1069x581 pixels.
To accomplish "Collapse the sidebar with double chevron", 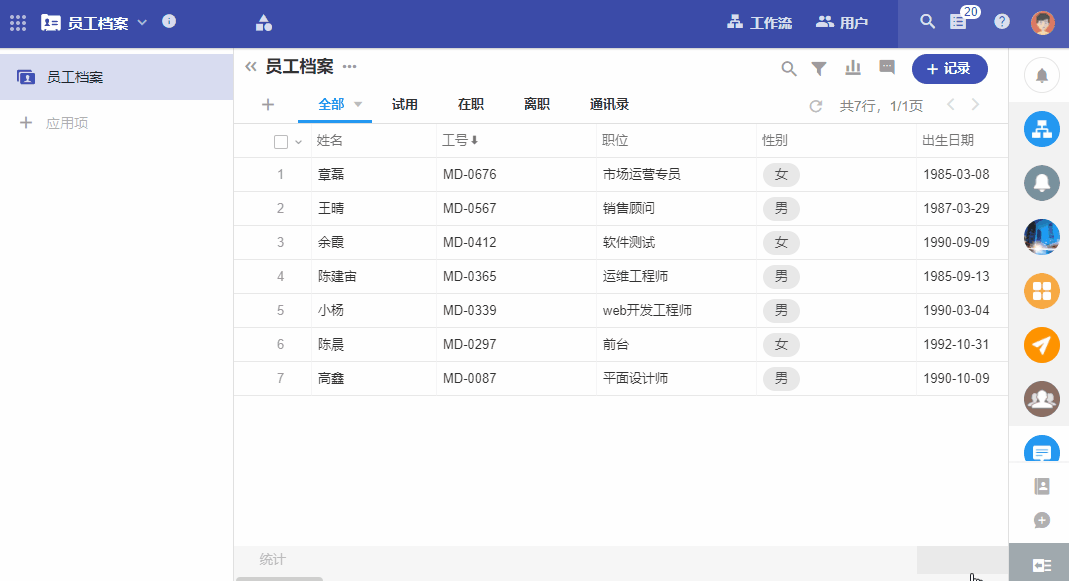I will (251, 67).
